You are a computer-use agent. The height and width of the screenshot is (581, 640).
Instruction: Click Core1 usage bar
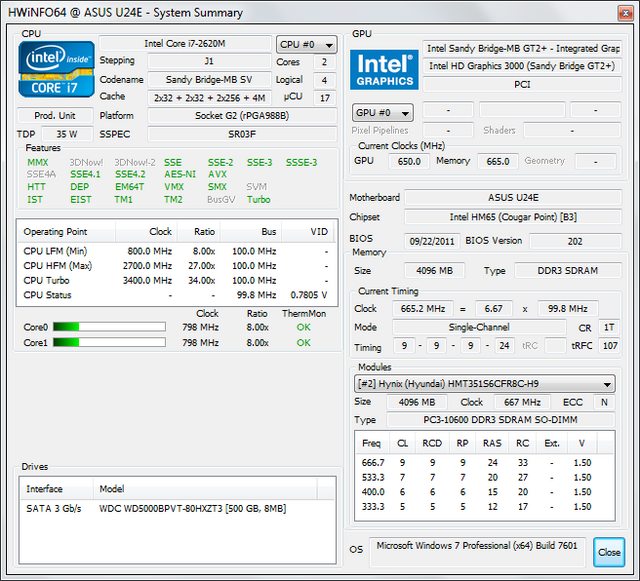pyautogui.click(x=109, y=342)
